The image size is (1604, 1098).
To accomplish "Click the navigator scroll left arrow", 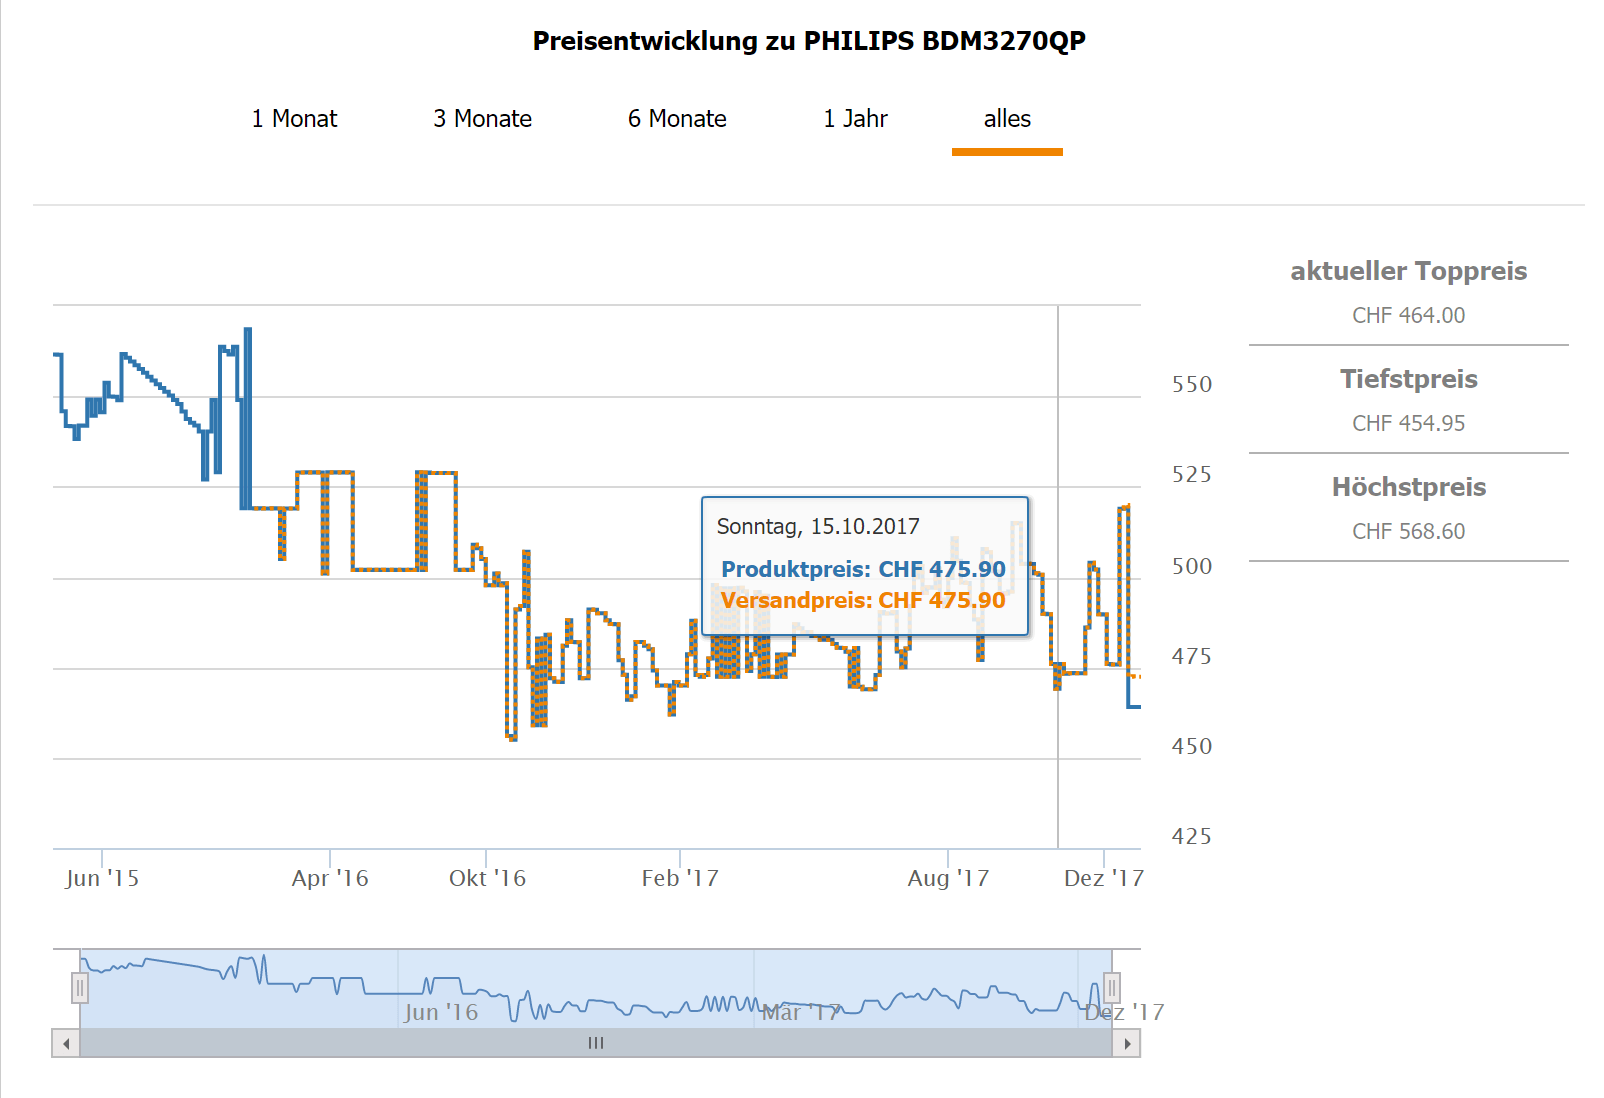I will [66, 1043].
